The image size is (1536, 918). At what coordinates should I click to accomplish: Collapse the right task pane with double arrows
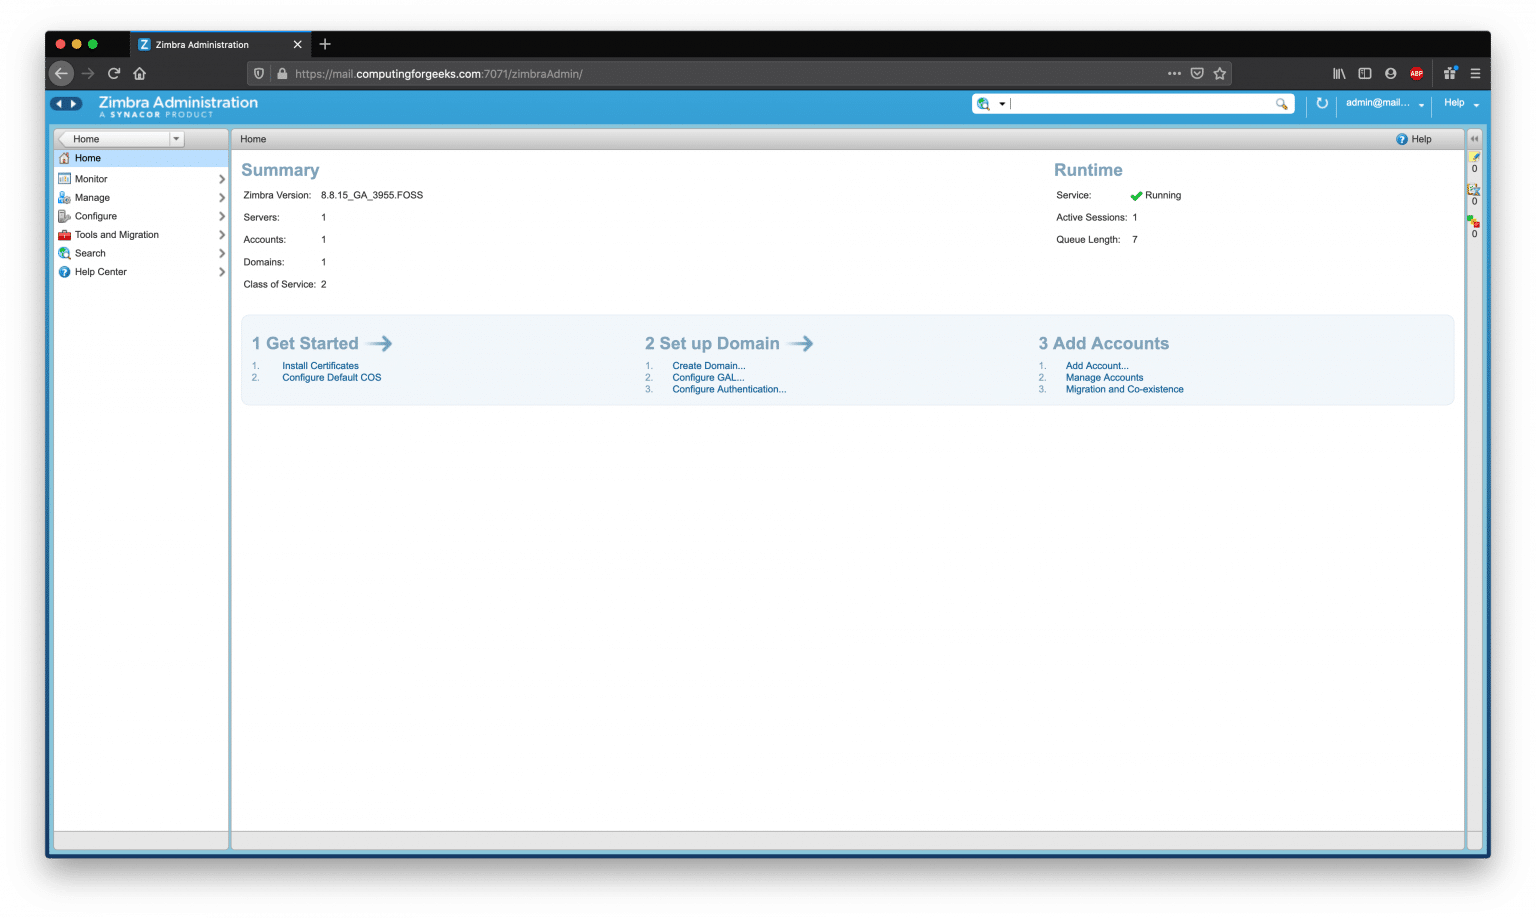coord(1474,138)
